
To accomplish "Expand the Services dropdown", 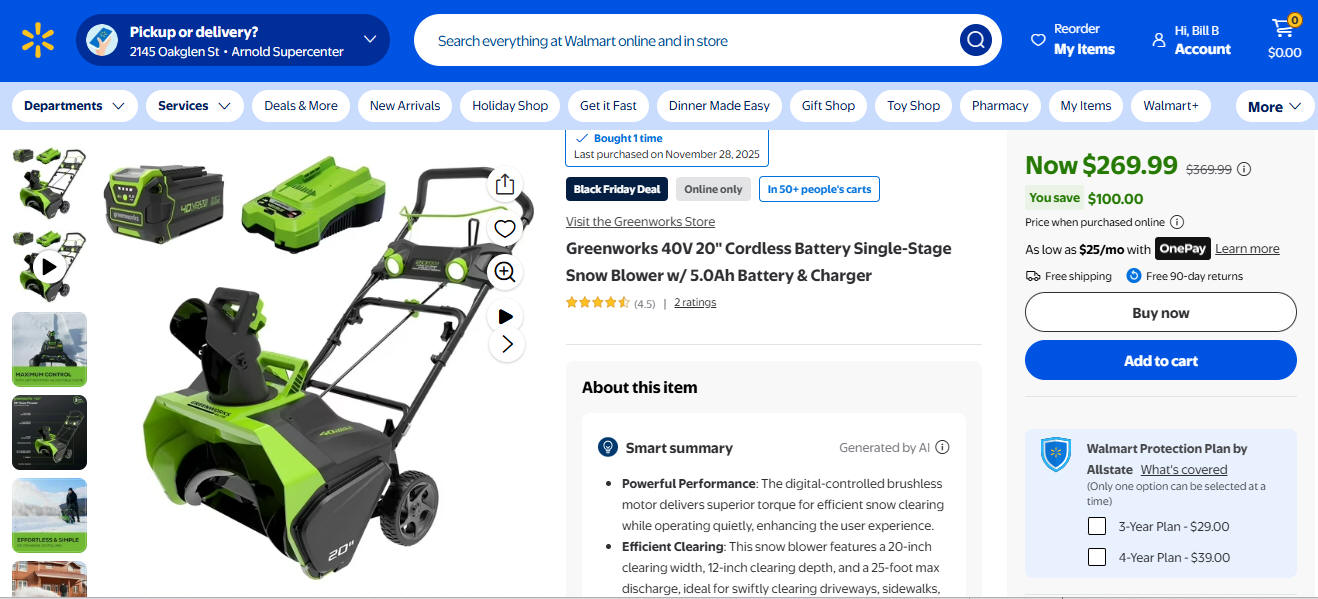I will coord(195,106).
